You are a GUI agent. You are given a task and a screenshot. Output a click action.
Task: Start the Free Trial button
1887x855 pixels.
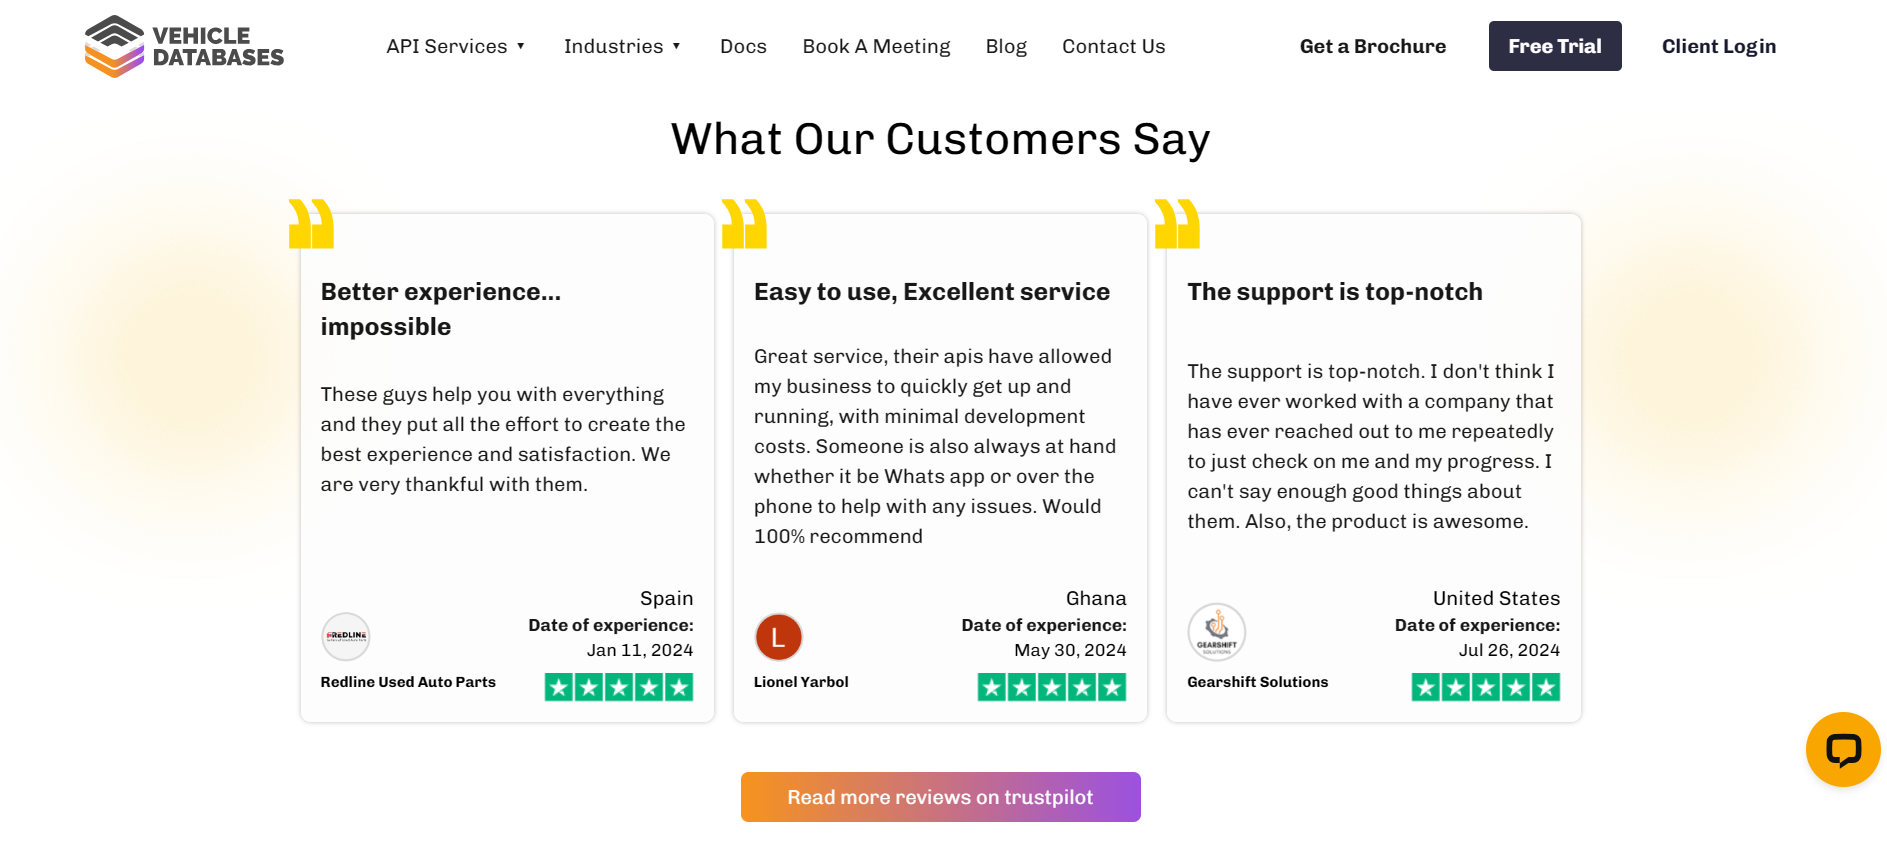click(1555, 46)
